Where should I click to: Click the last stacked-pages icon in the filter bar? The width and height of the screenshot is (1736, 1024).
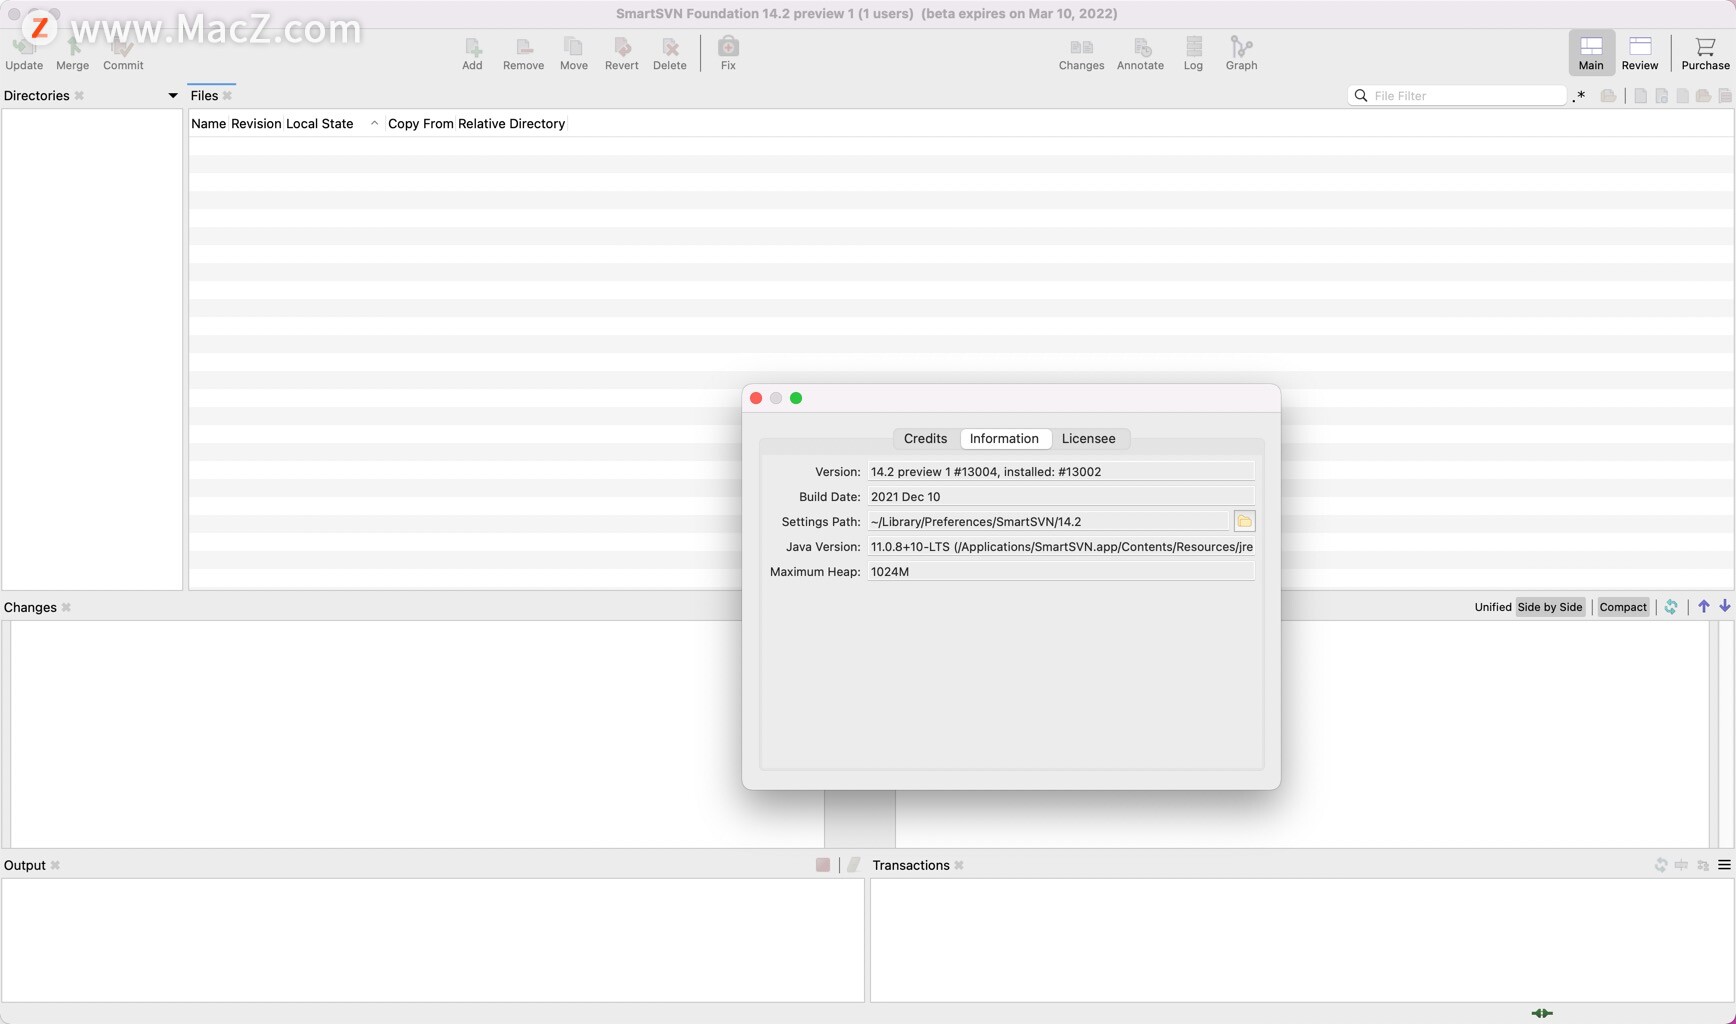click(x=1725, y=96)
